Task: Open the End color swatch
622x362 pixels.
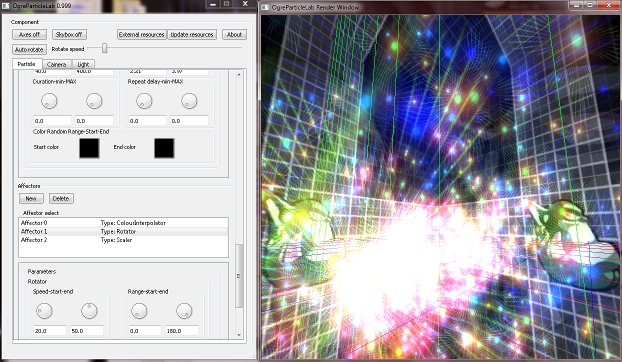Action: click(x=164, y=148)
